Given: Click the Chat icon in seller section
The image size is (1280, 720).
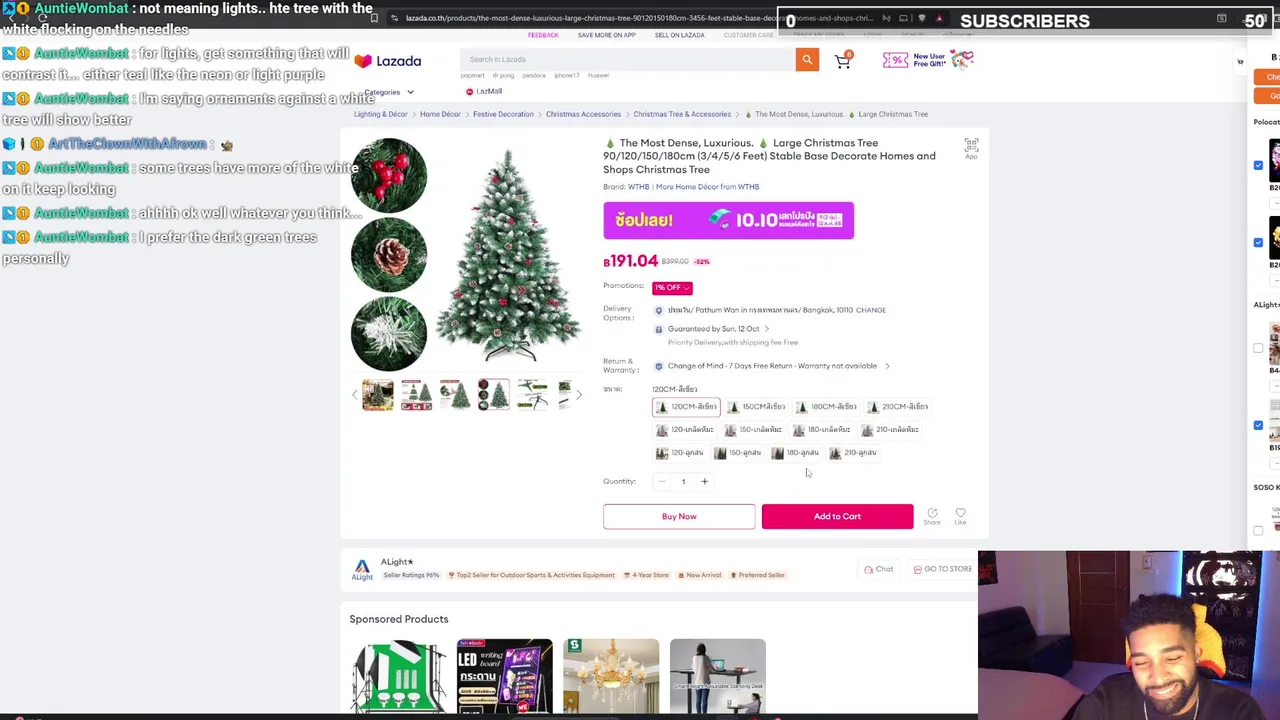Looking at the screenshot, I should (x=878, y=569).
